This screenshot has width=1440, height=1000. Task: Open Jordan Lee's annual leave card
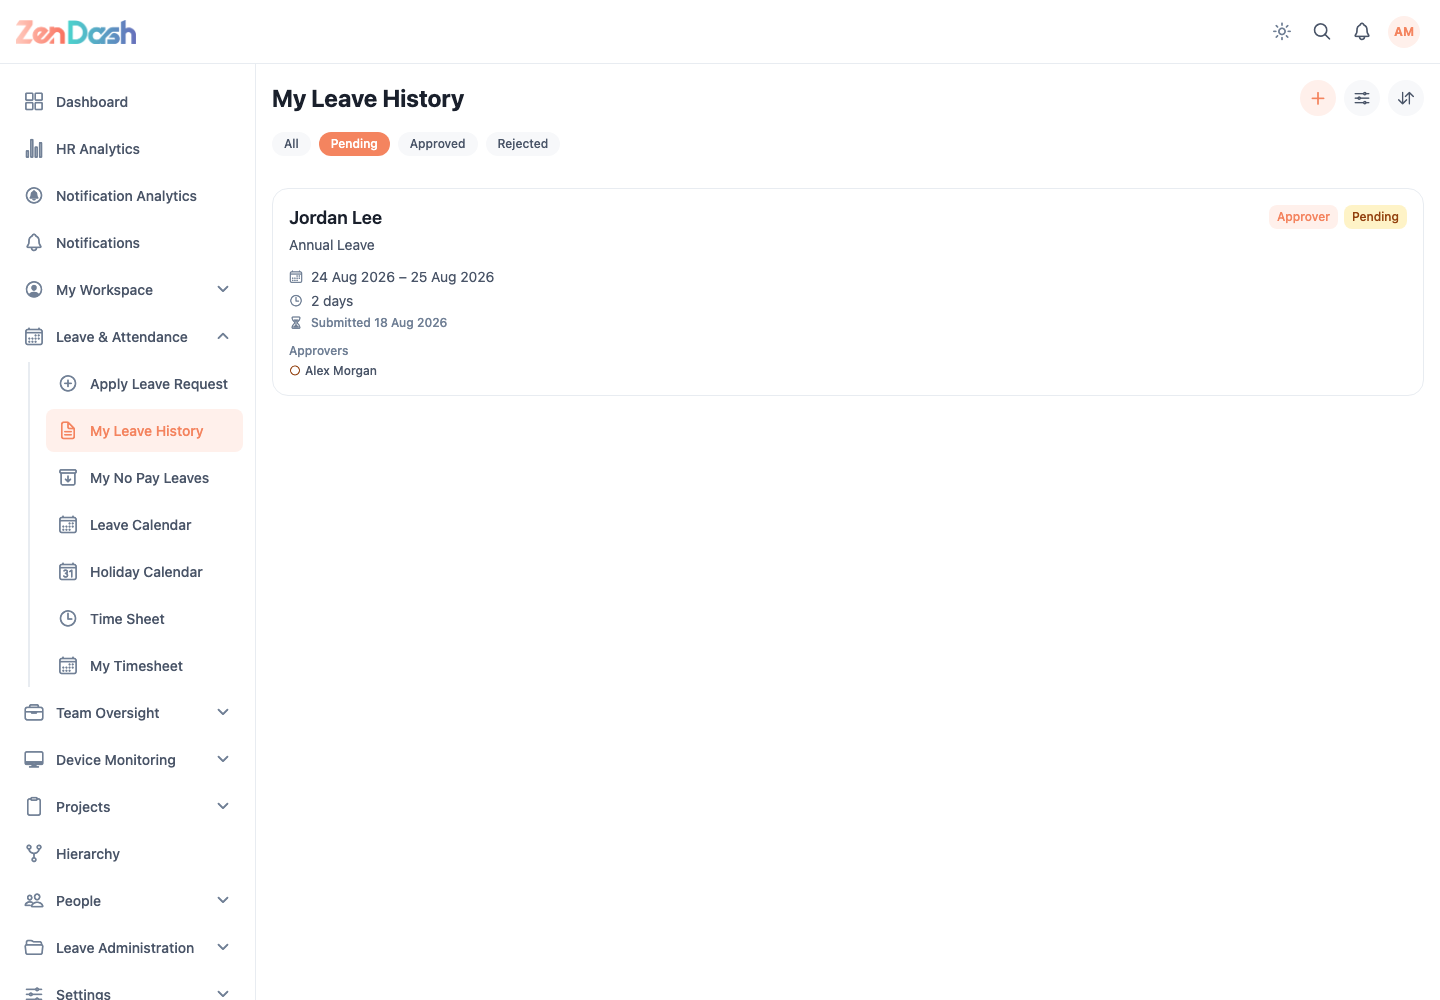(x=848, y=292)
